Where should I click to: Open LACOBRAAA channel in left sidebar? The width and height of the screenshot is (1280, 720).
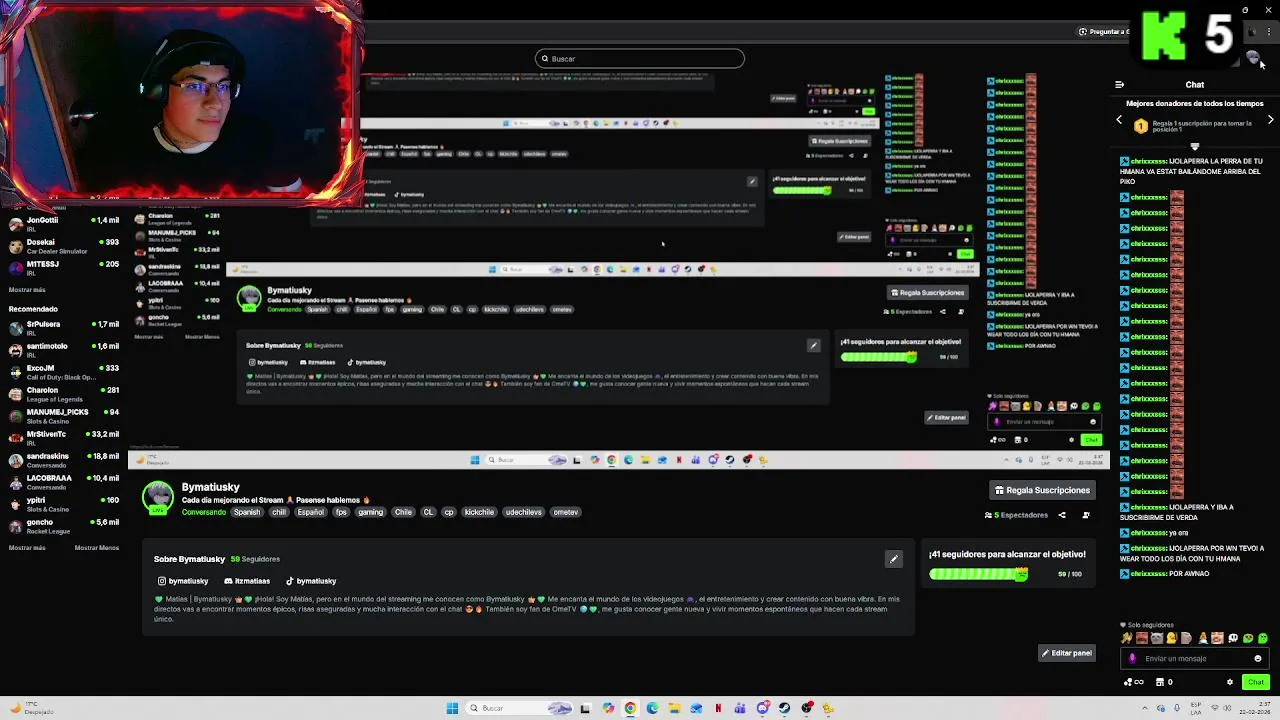point(62,482)
